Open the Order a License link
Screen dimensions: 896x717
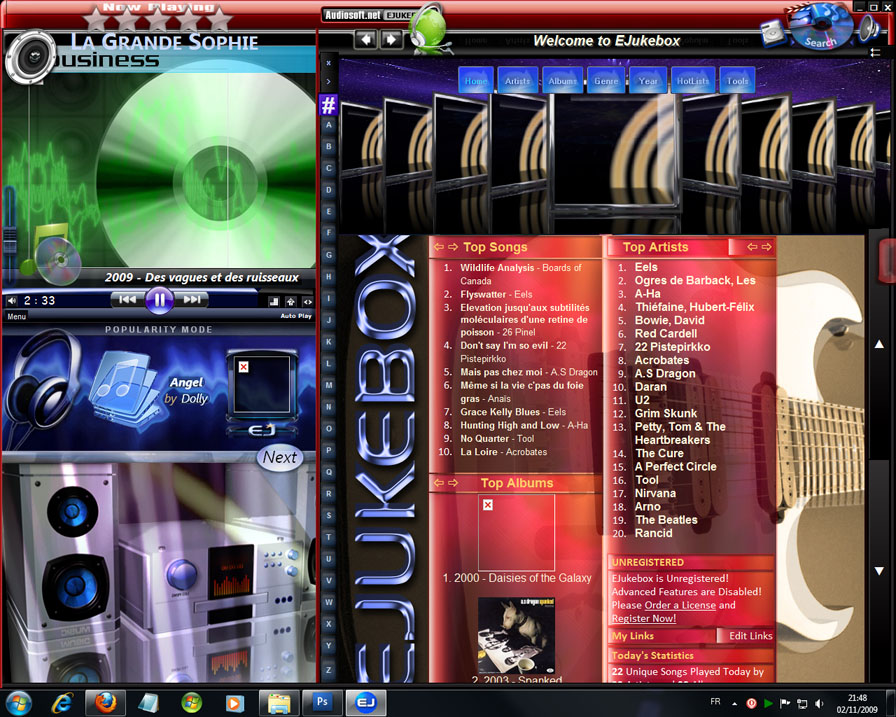point(680,605)
